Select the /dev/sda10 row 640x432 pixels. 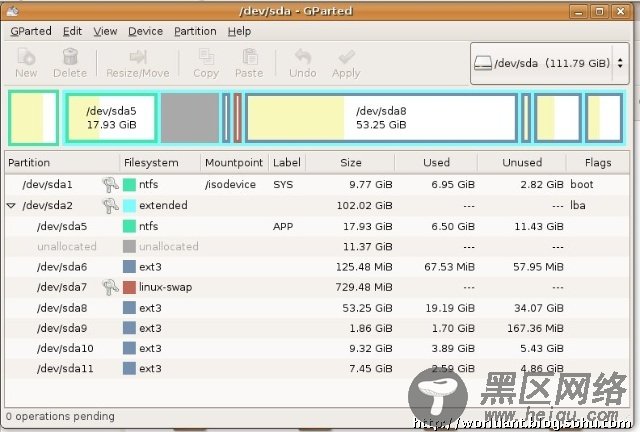click(317, 348)
